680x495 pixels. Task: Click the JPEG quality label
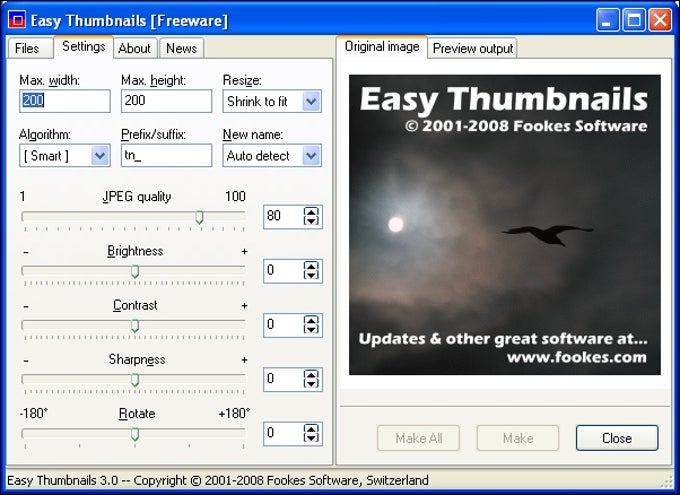137,197
